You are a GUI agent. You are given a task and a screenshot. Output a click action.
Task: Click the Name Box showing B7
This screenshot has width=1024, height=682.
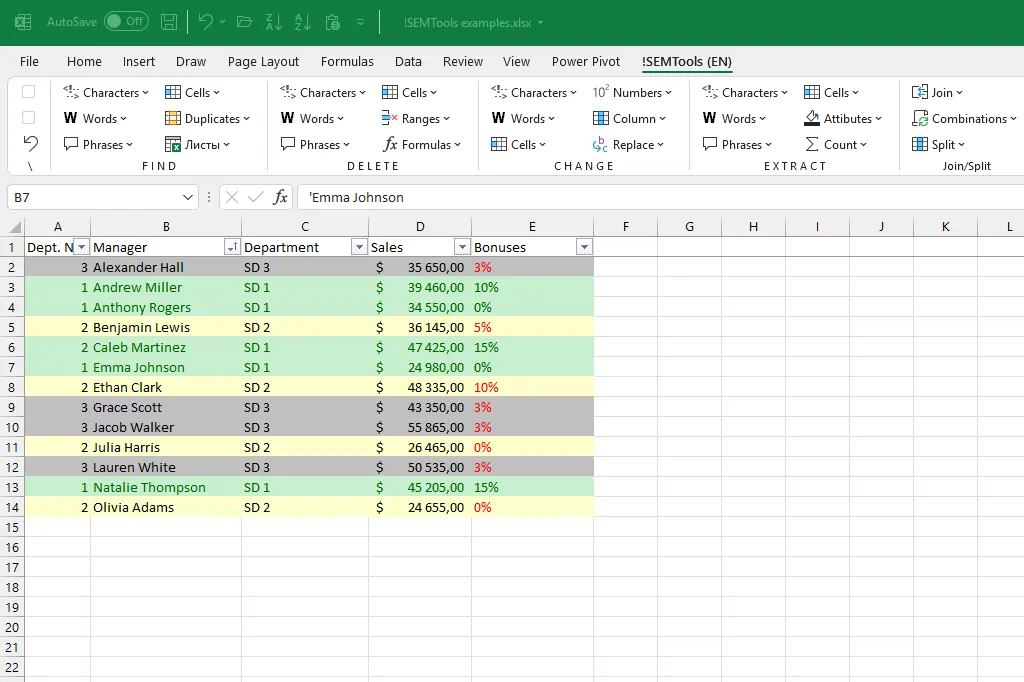point(95,197)
